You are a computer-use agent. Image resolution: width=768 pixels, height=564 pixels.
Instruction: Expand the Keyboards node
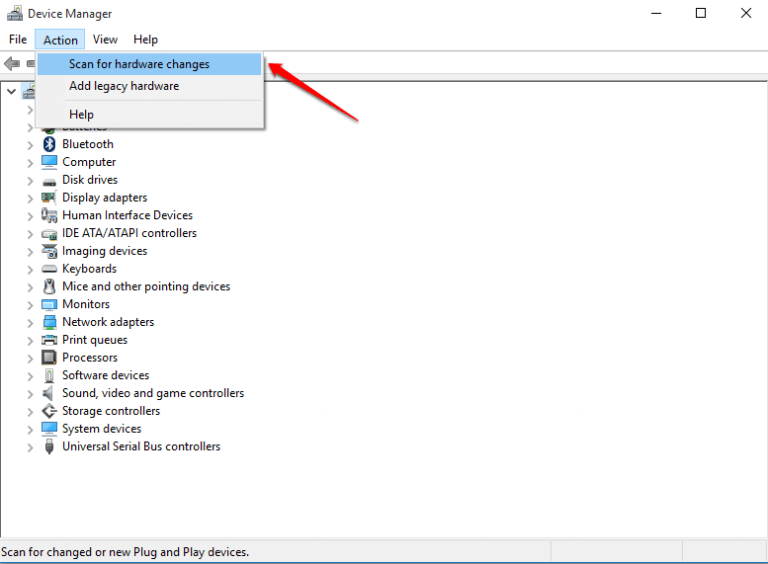click(x=30, y=269)
